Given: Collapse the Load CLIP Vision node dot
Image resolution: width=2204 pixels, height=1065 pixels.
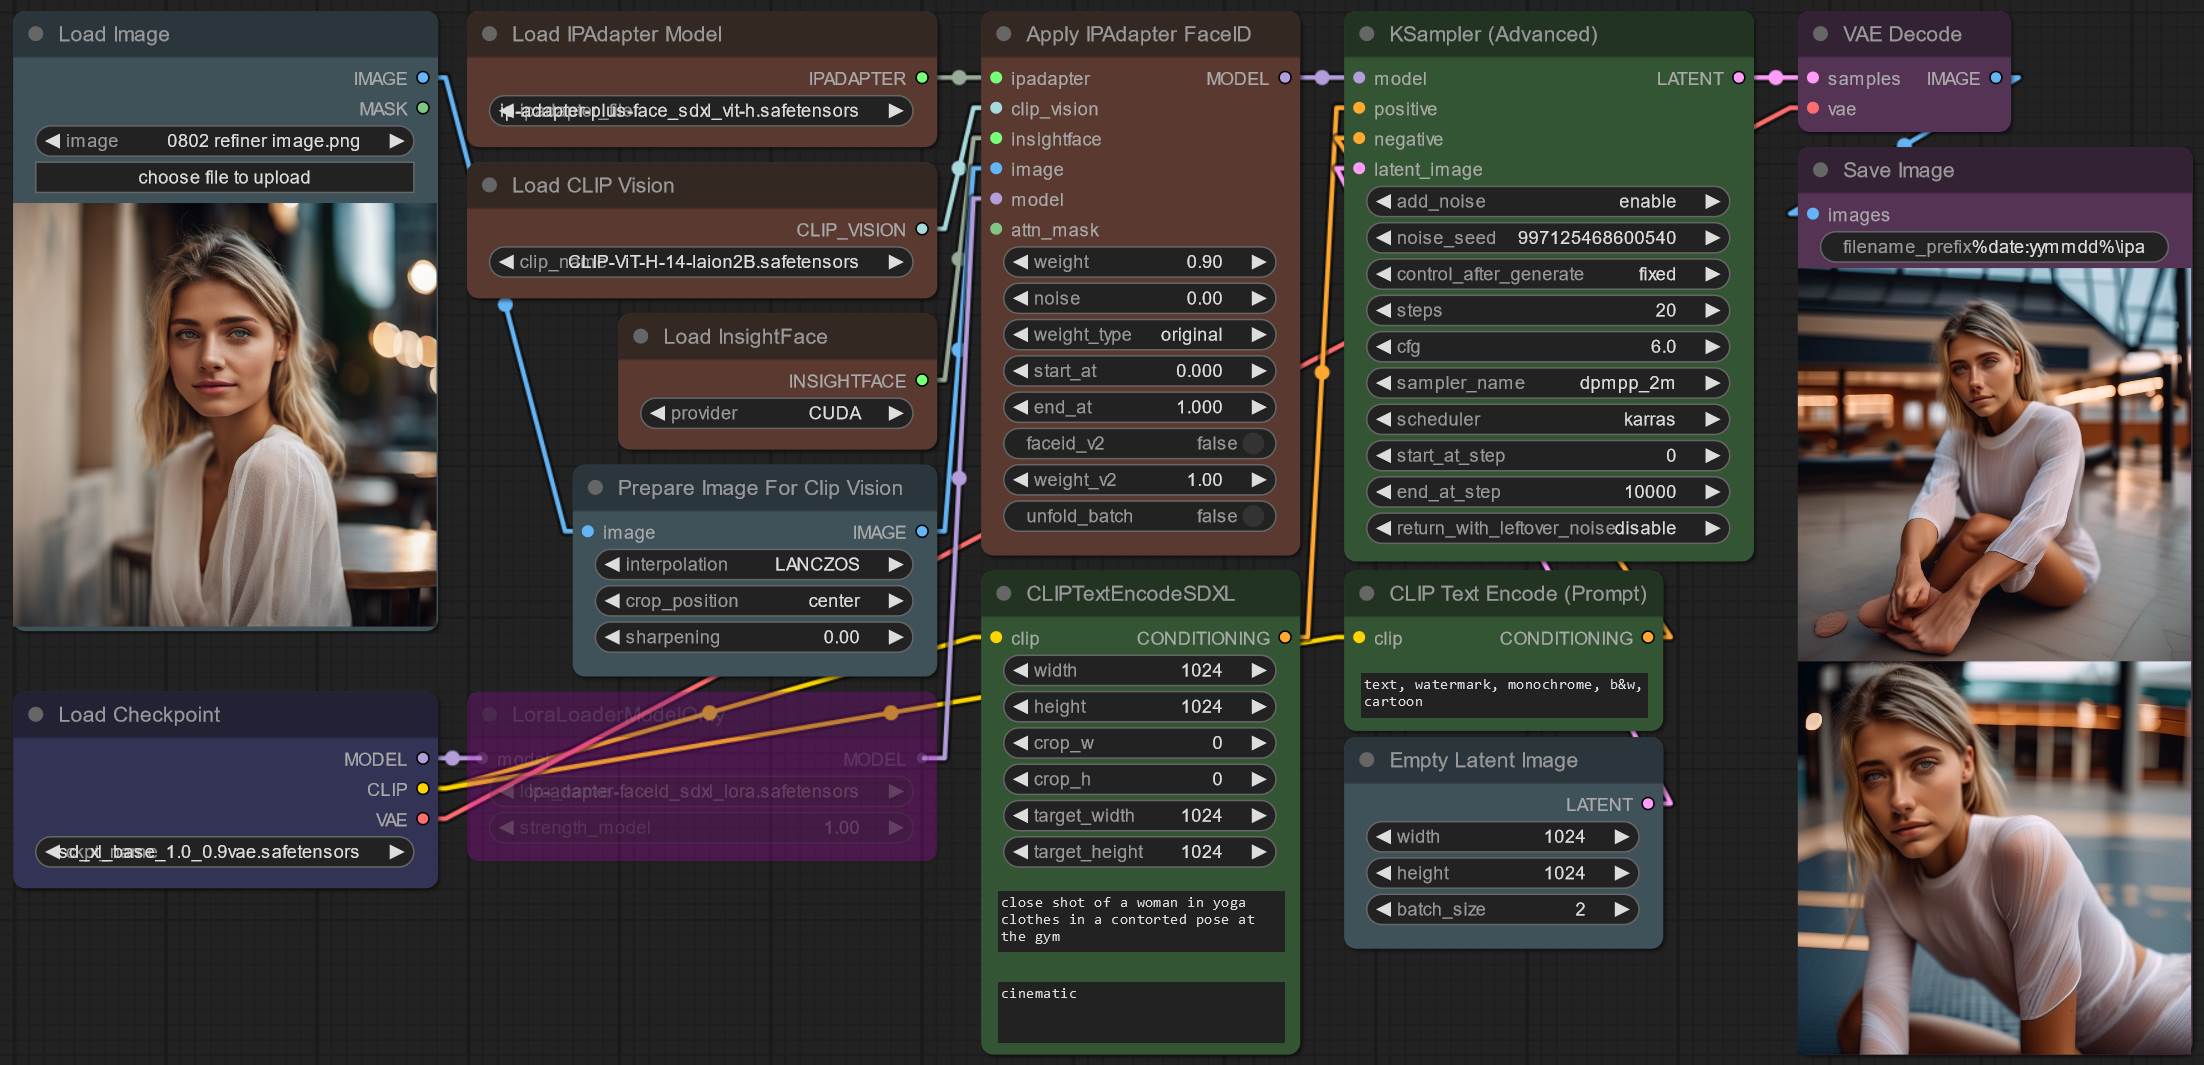Looking at the screenshot, I should (490, 185).
